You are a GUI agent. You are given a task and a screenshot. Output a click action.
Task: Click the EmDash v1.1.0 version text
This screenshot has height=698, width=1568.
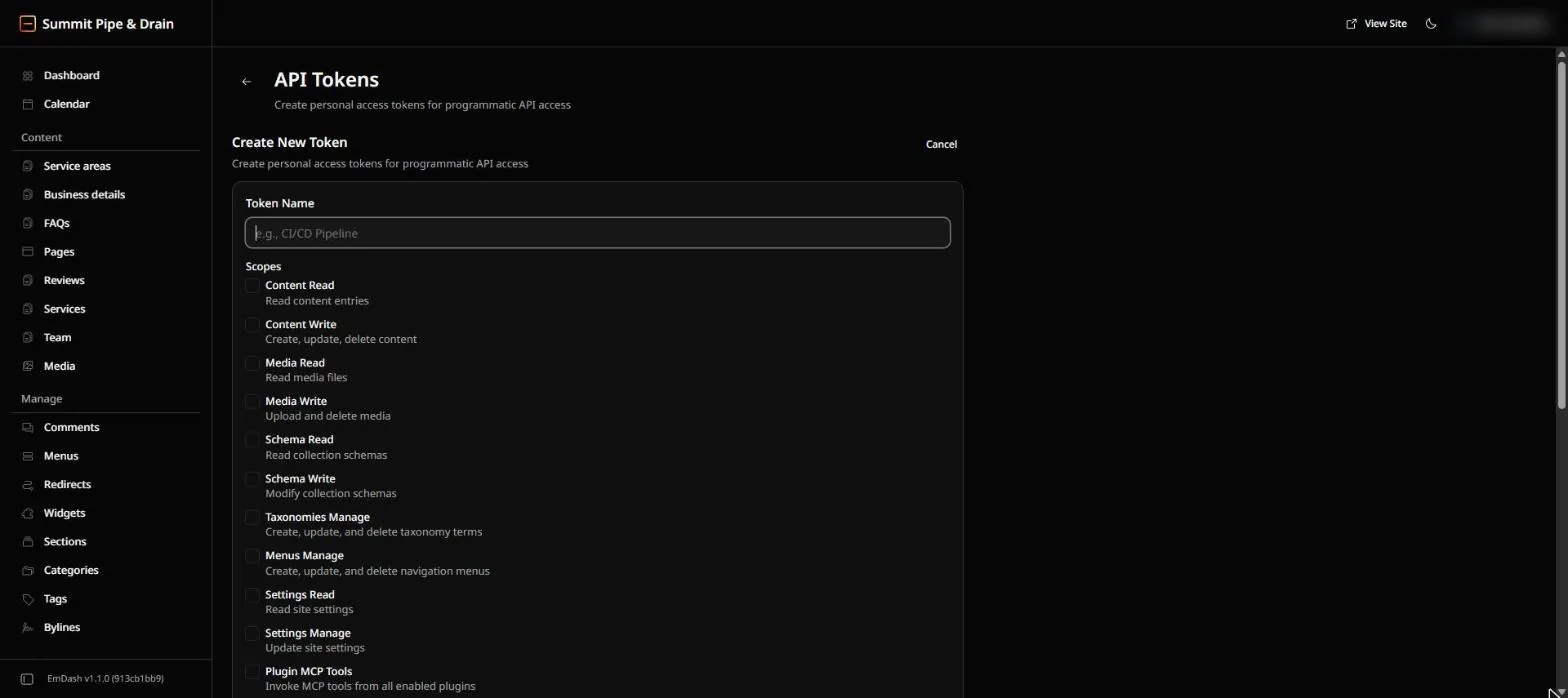(105, 679)
